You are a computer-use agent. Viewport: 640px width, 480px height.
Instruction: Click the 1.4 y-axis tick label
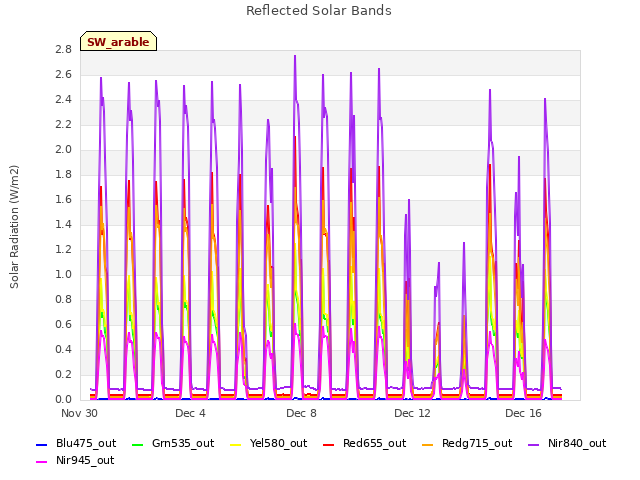pyautogui.click(x=63, y=224)
